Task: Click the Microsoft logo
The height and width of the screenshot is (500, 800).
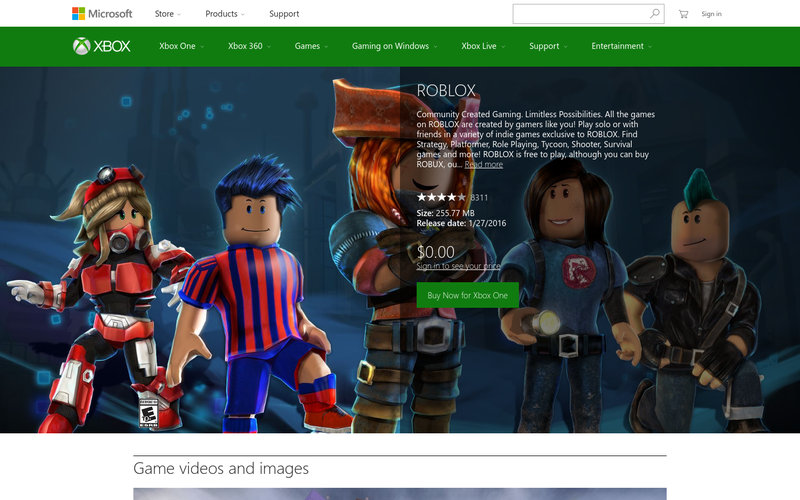Action: [x=102, y=14]
